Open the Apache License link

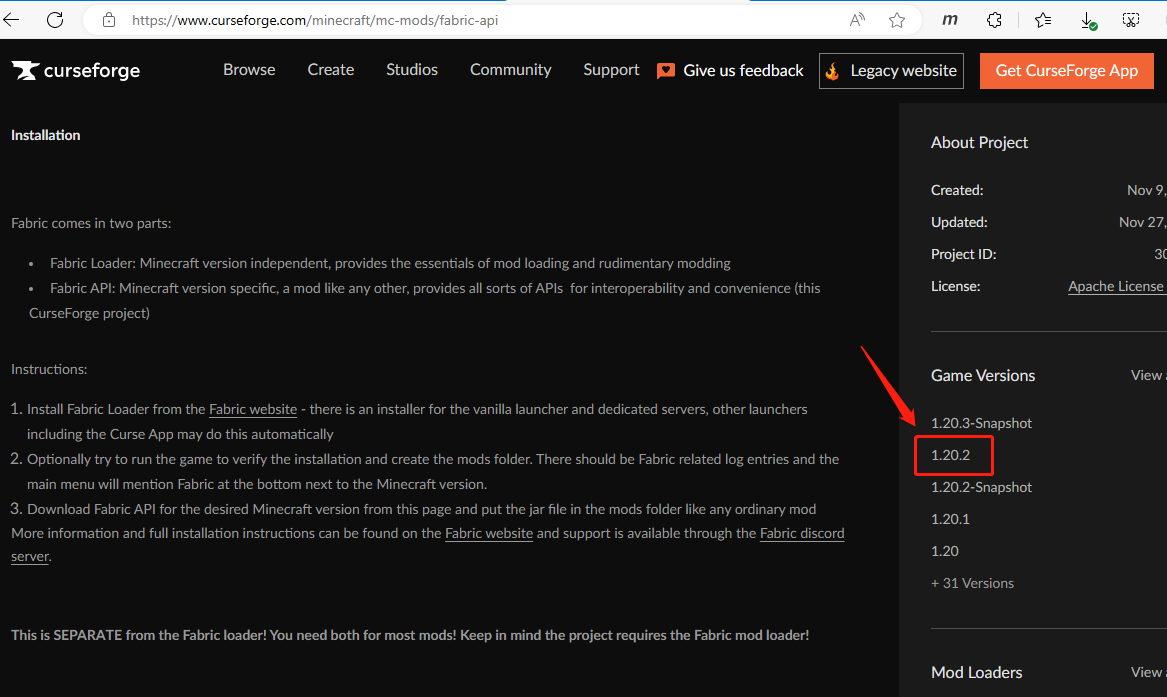(1117, 286)
